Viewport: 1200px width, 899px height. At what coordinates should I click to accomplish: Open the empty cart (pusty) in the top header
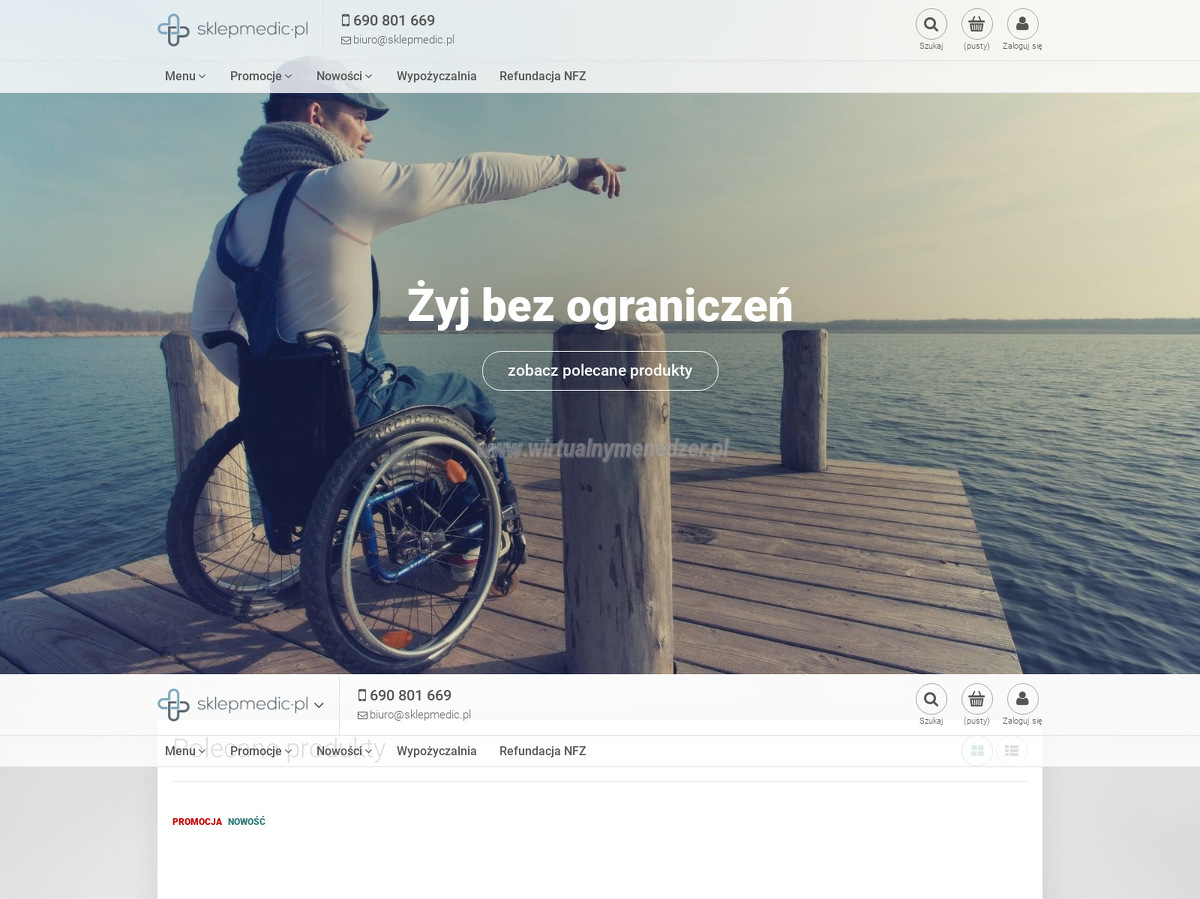click(x=977, y=24)
